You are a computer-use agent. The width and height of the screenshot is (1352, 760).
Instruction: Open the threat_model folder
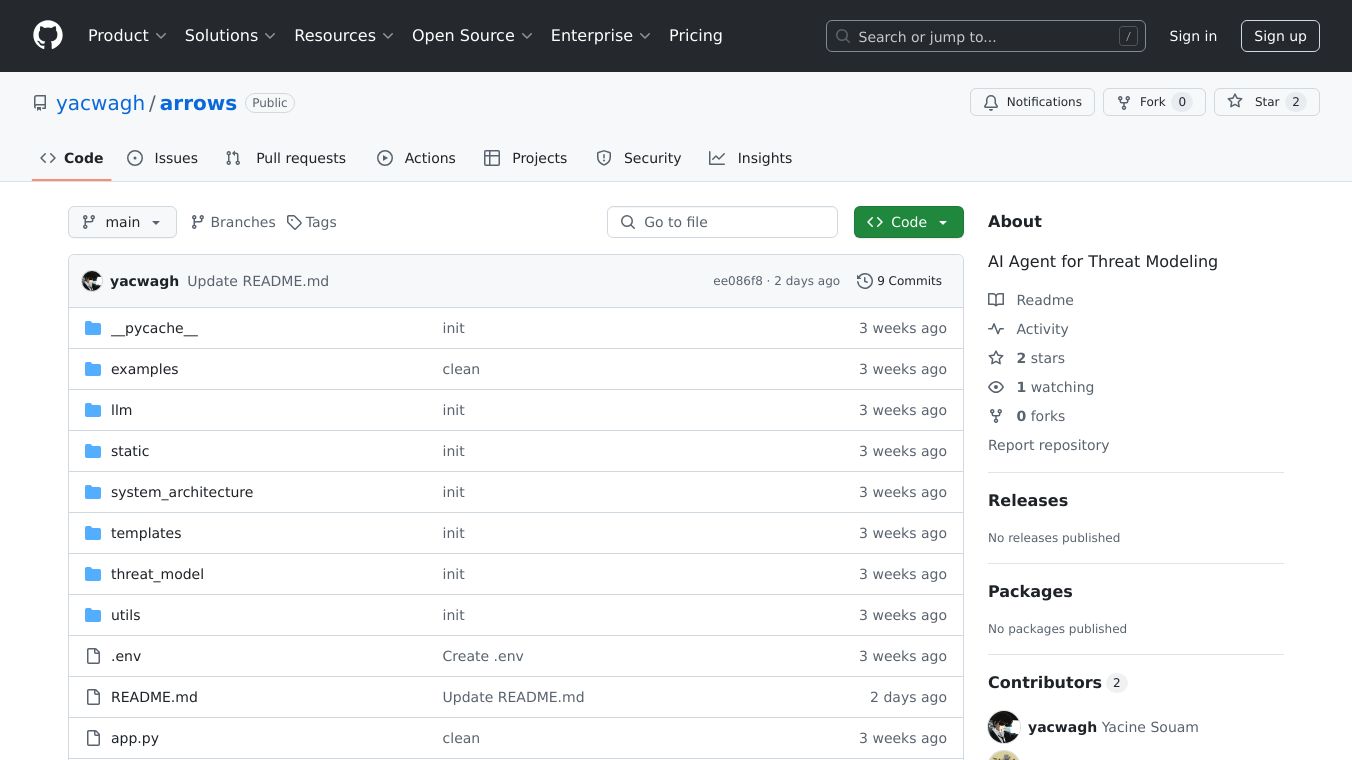[157, 574]
